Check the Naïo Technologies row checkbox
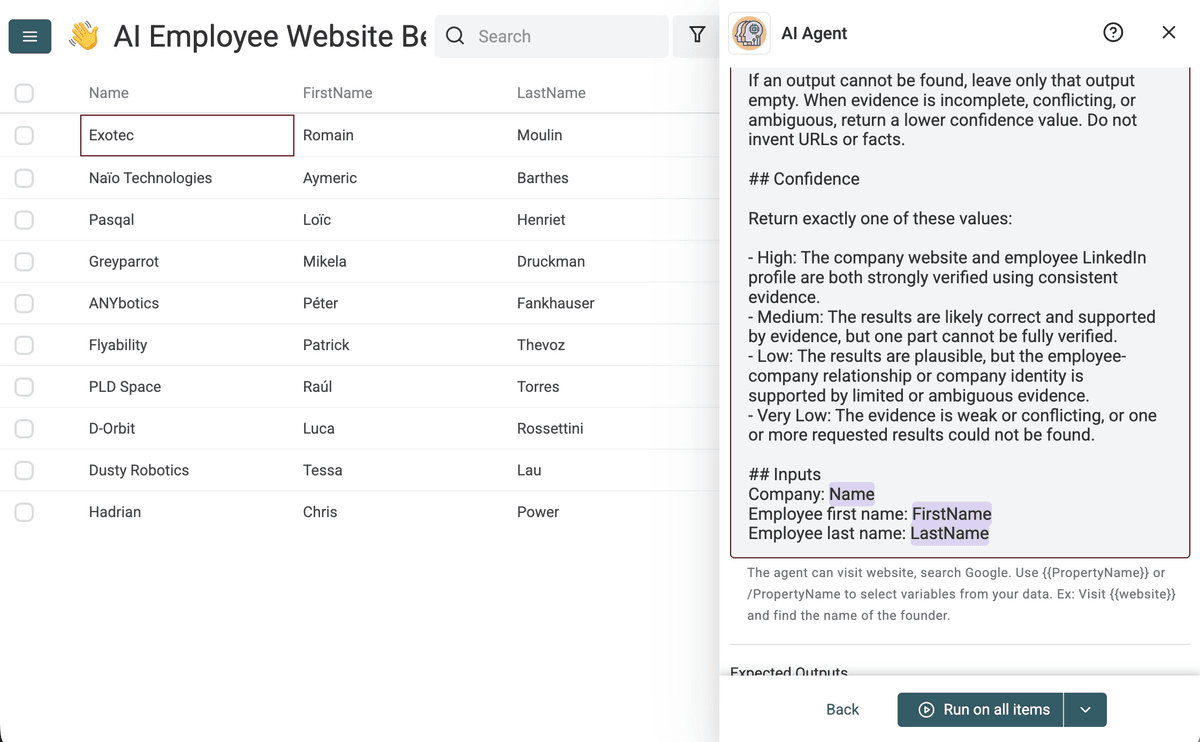Viewport: 1200px width, 742px height. point(24,178)
